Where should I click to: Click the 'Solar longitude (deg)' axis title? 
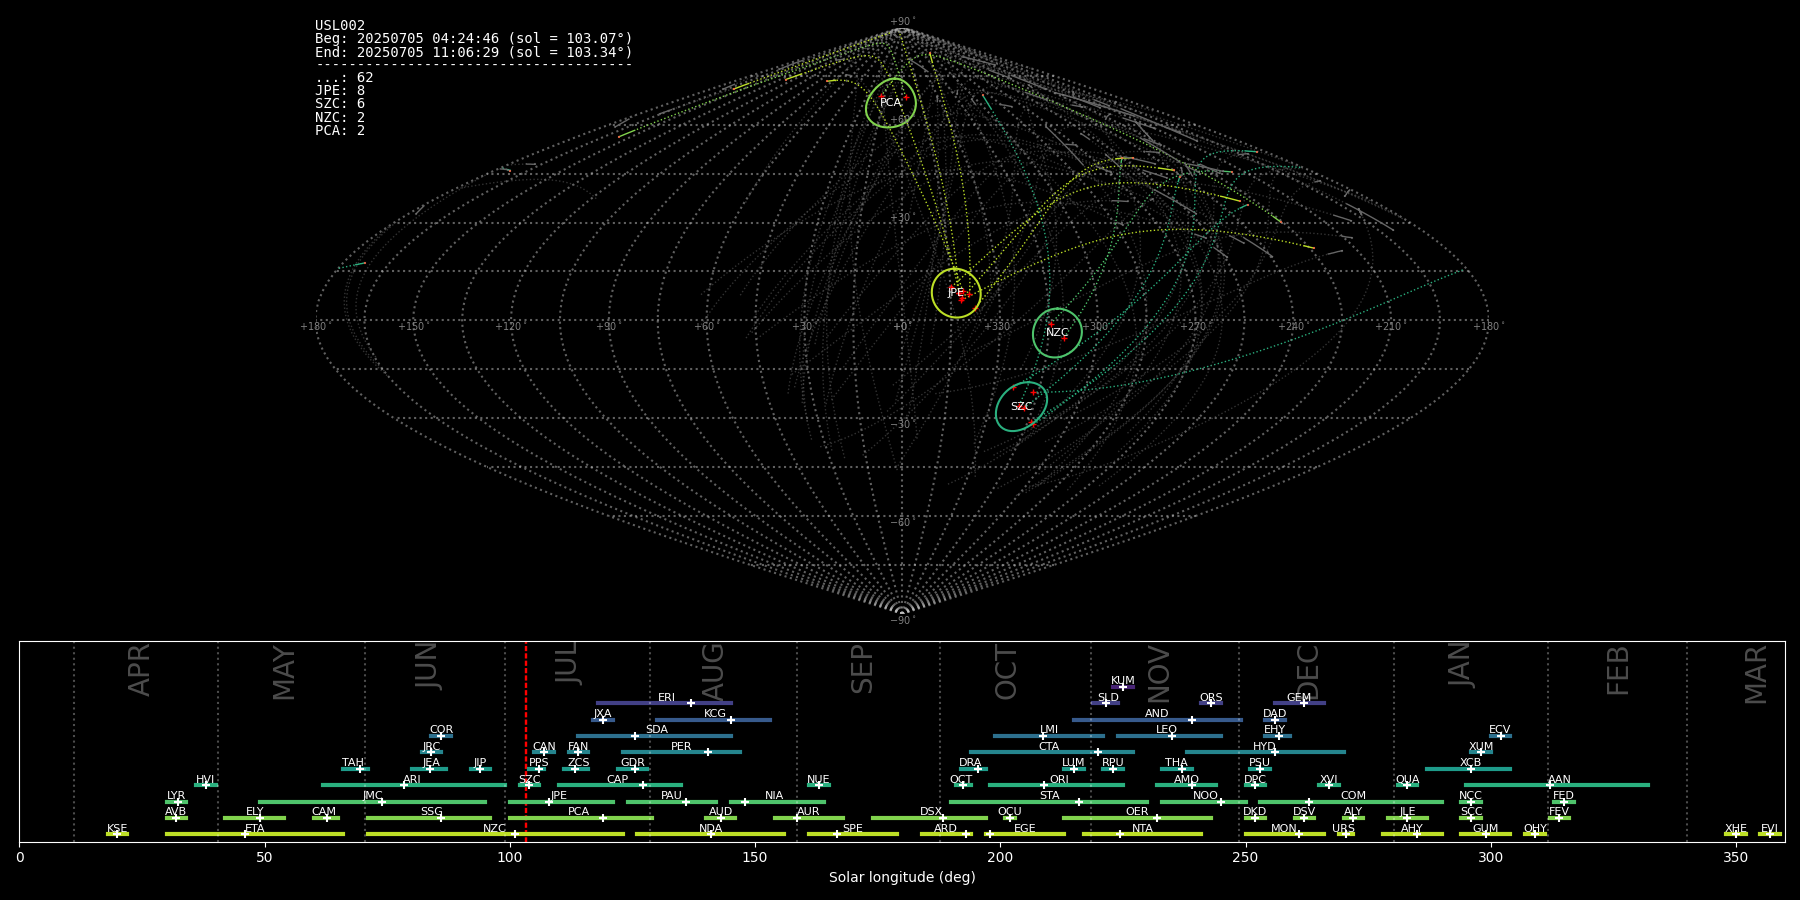pos(902,877)
